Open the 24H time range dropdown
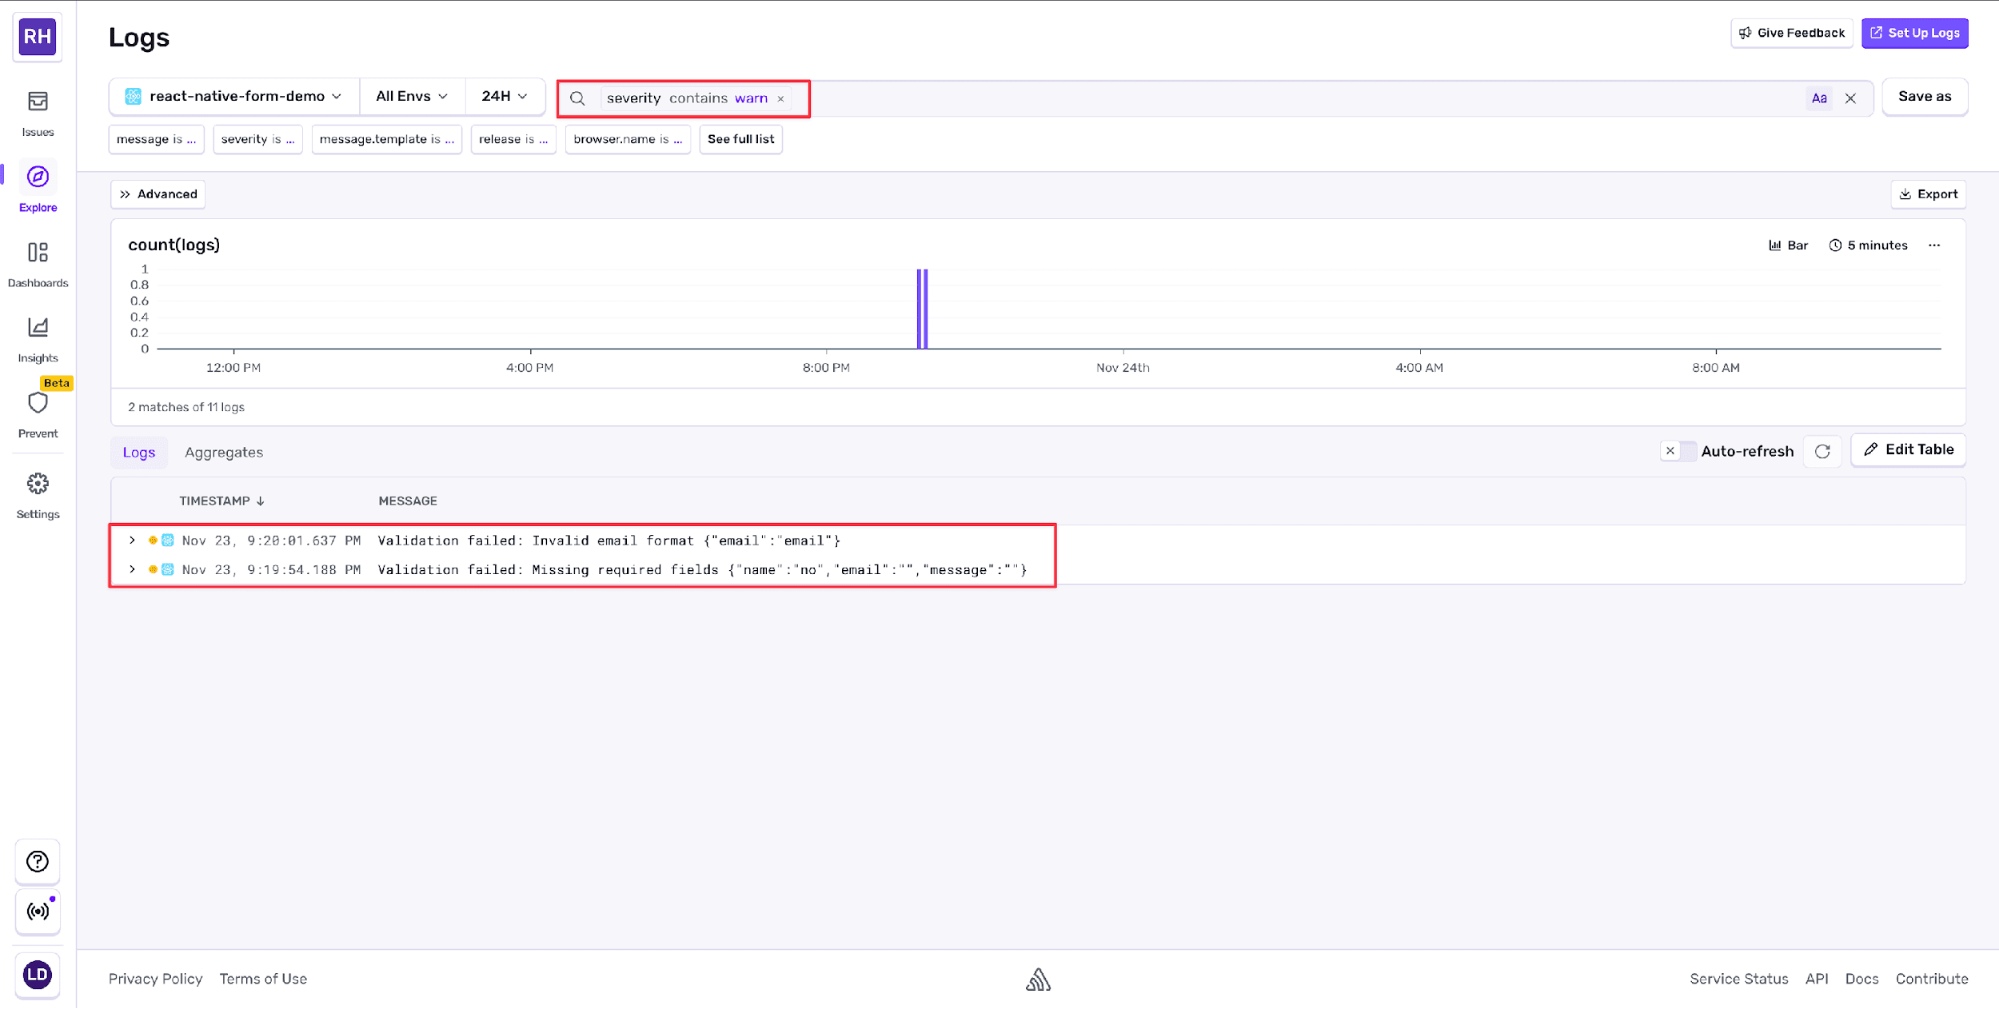 click(505, 96)
